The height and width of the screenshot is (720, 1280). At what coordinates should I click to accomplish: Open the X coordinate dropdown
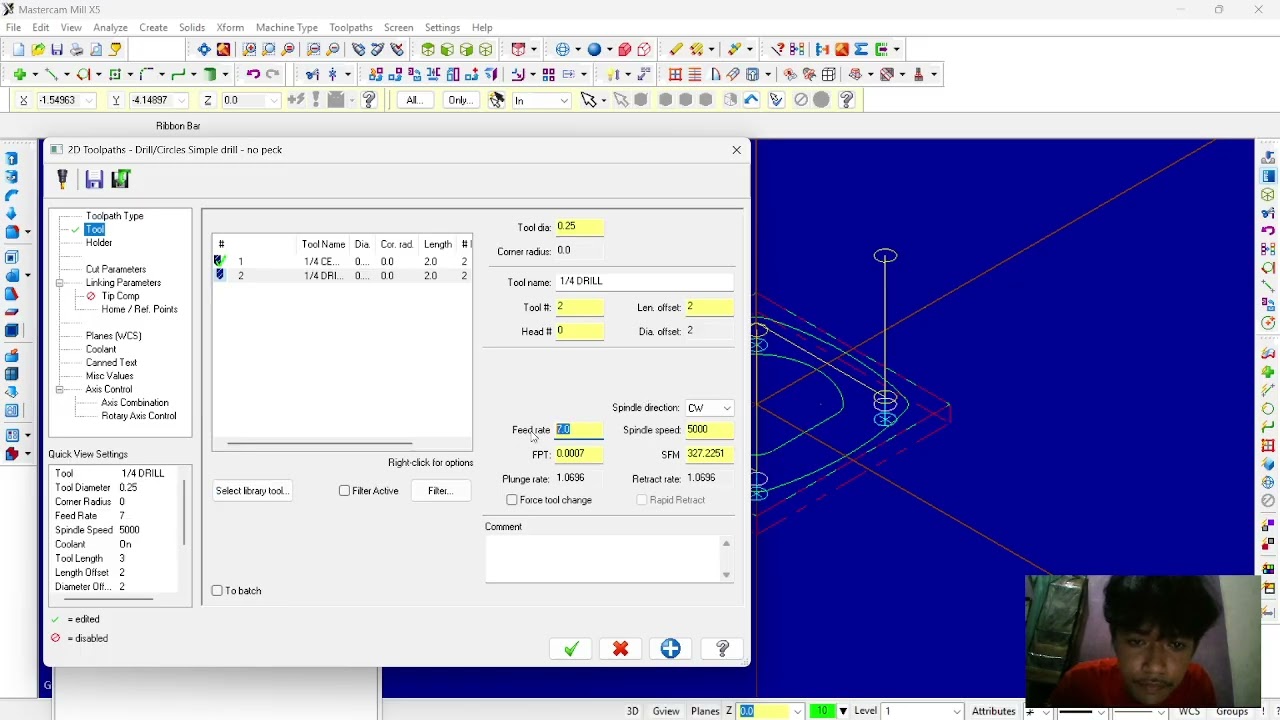click(89, 100)
